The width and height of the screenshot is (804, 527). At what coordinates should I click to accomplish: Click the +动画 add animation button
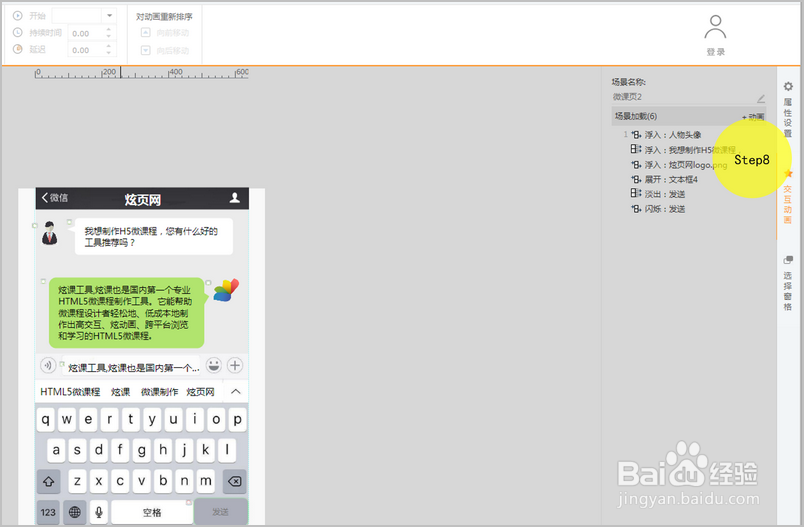[753, 117]
